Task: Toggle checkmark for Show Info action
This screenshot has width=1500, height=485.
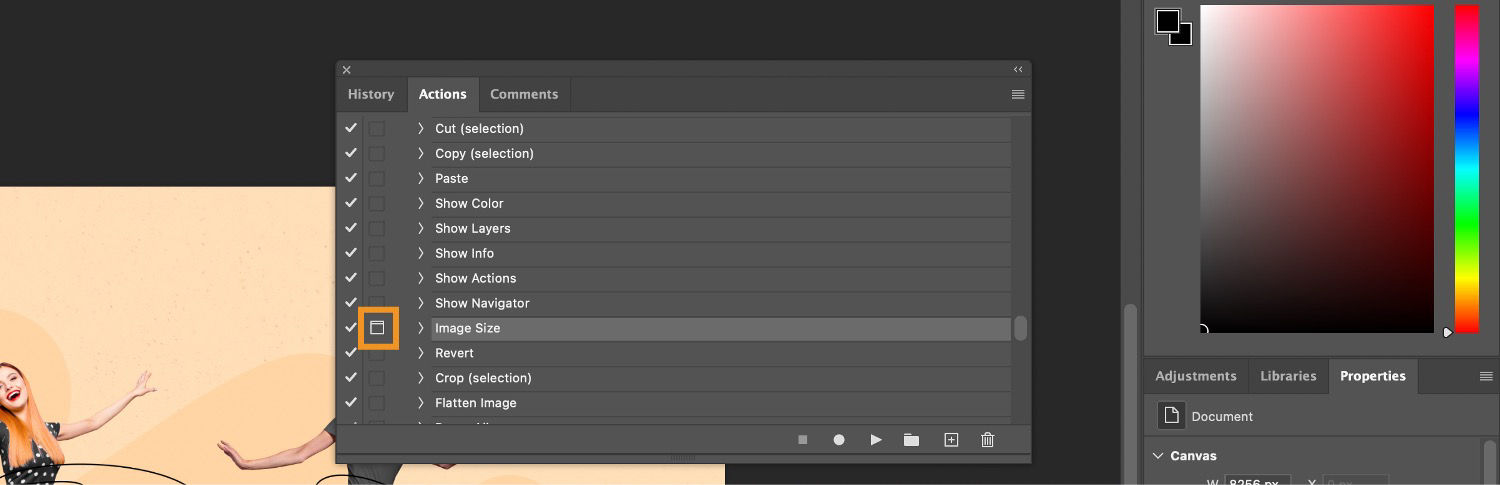Action: click(350, 253)
